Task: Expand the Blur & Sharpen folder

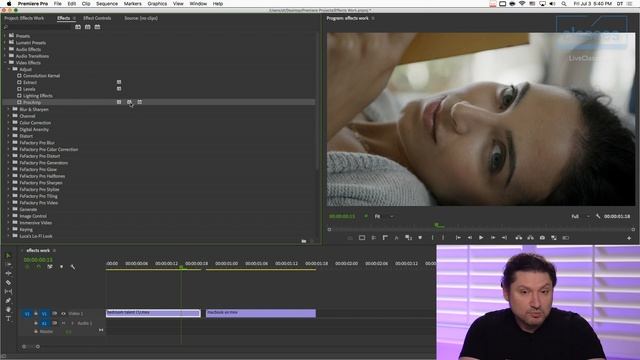Action: pos(9,109)
